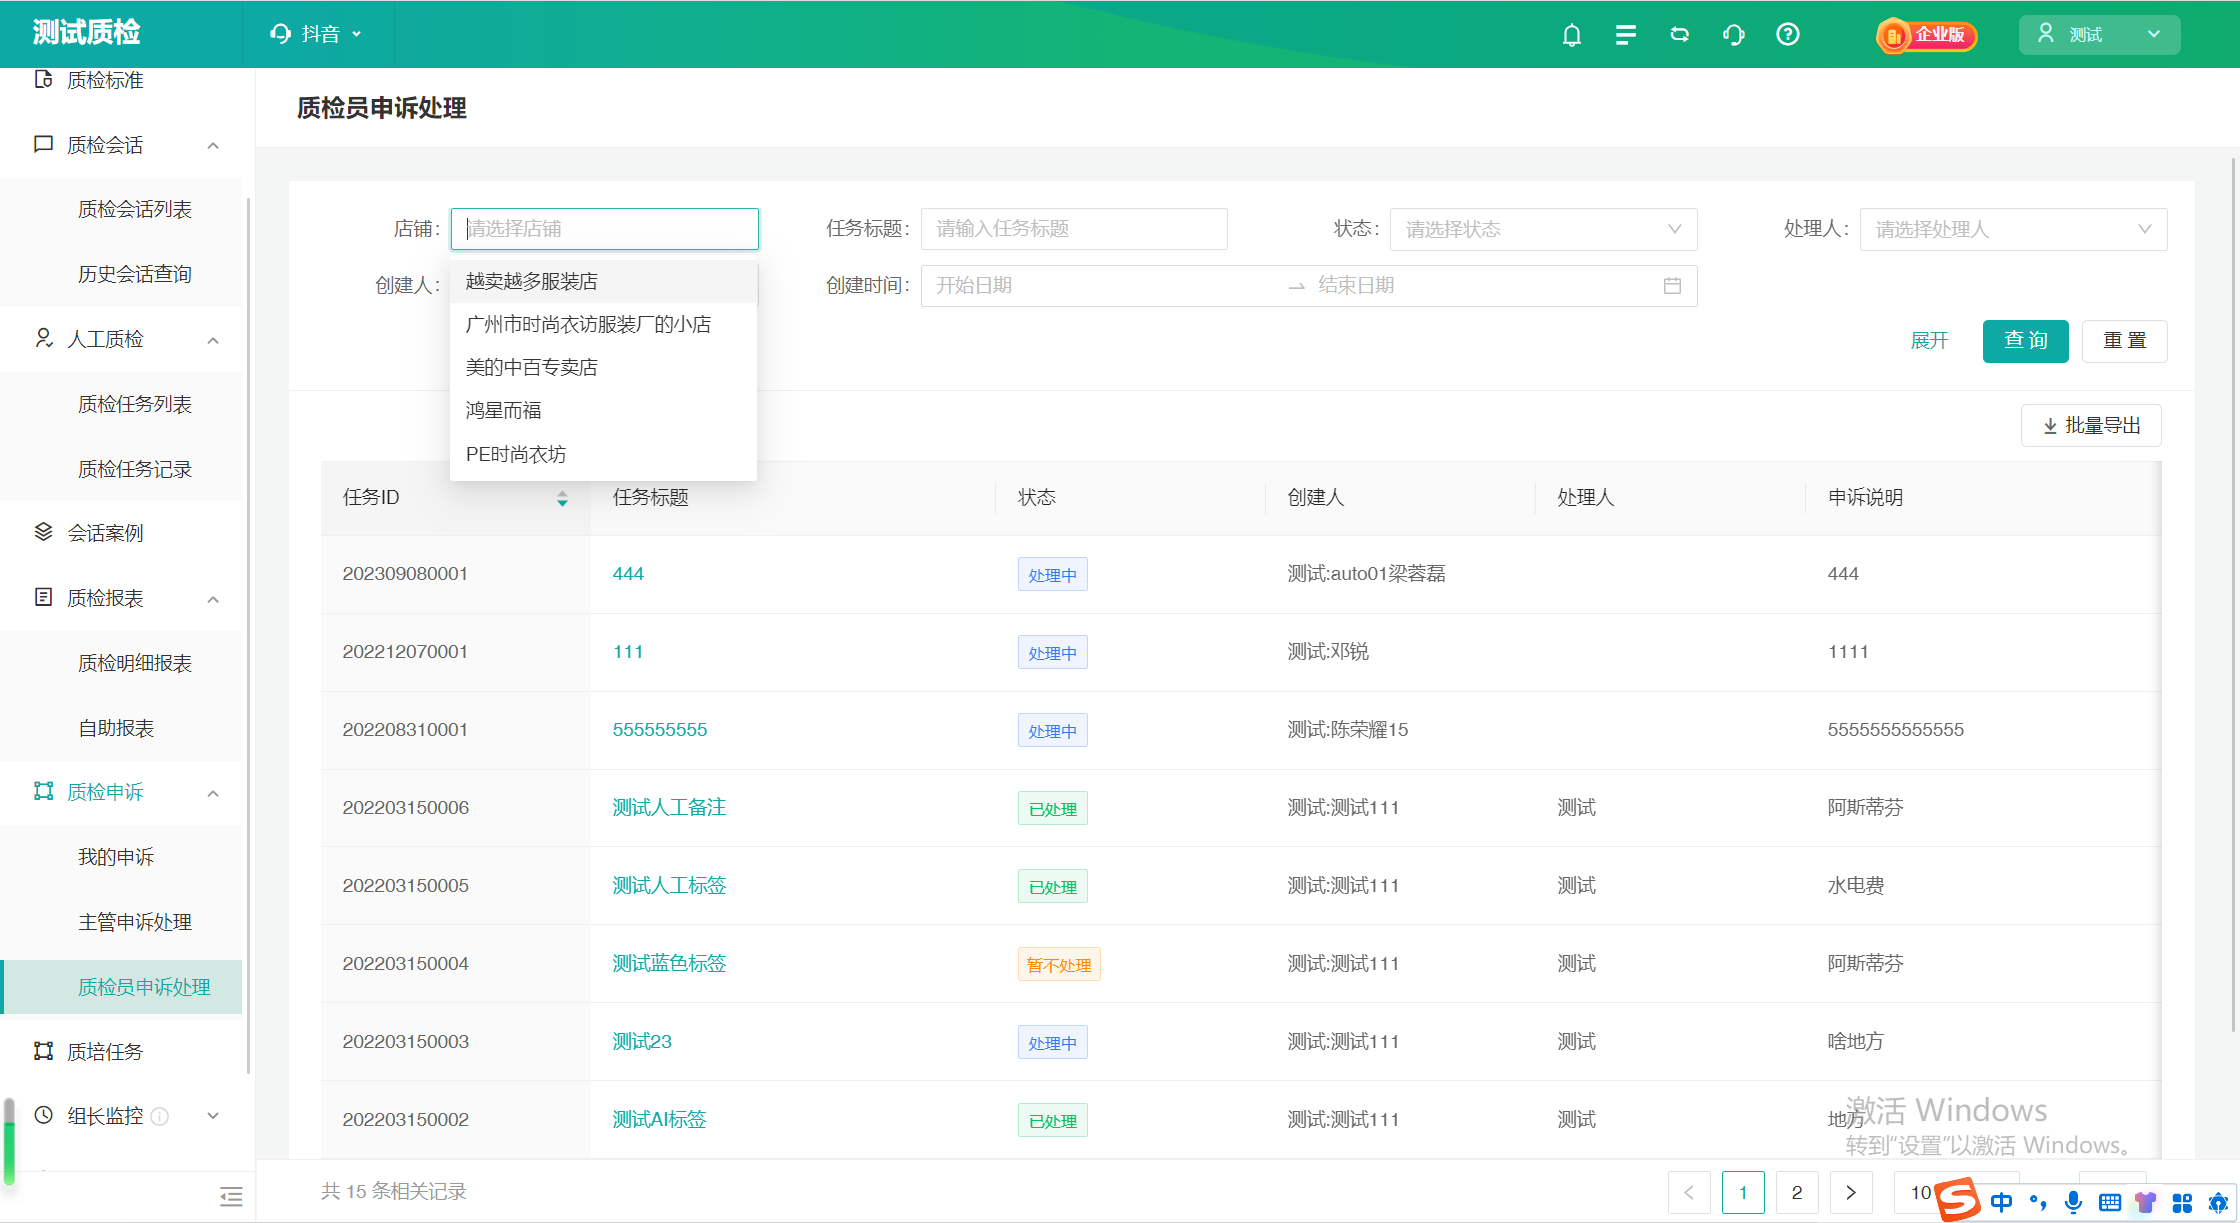The width and height of the screenshot is (2240, 1223).
Task: Click the 展开 expand filters link
Action: tap(1929, 341)
